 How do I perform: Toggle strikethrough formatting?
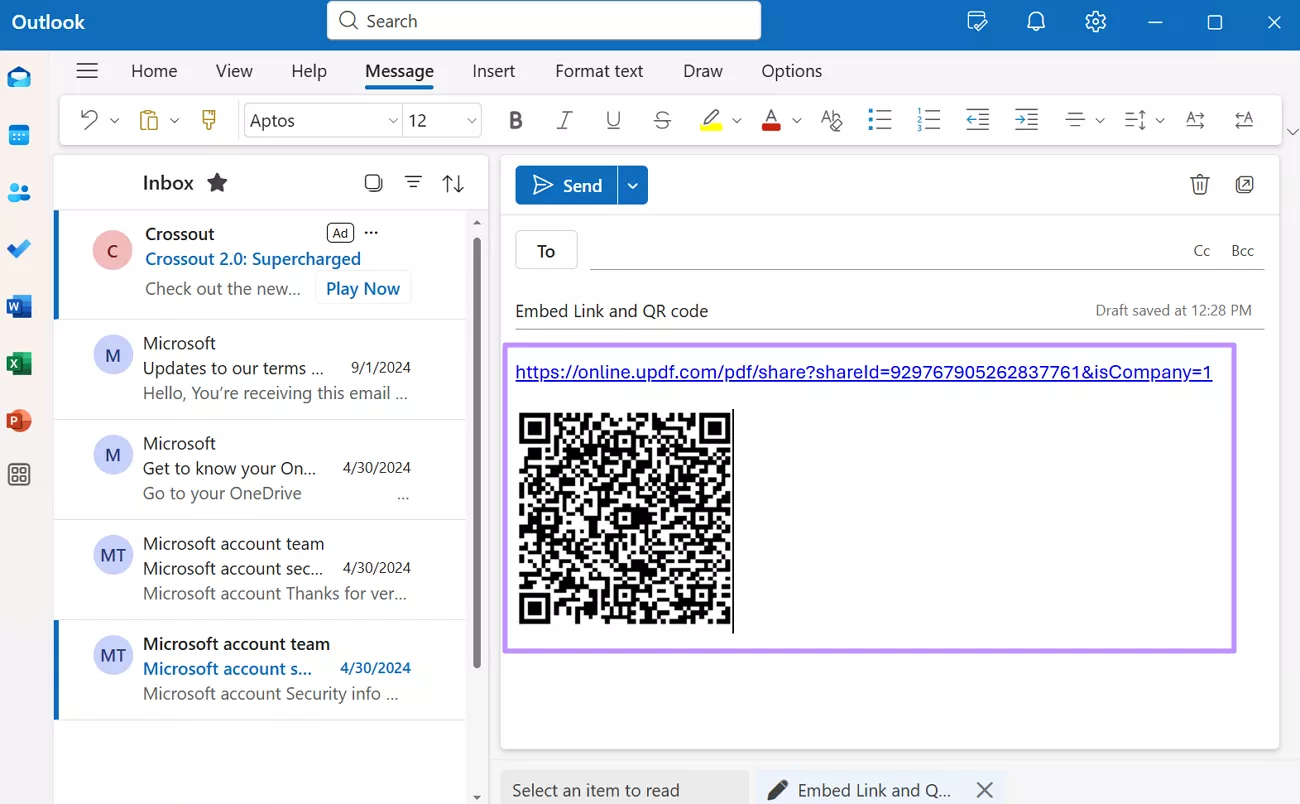tap(662, 119)
